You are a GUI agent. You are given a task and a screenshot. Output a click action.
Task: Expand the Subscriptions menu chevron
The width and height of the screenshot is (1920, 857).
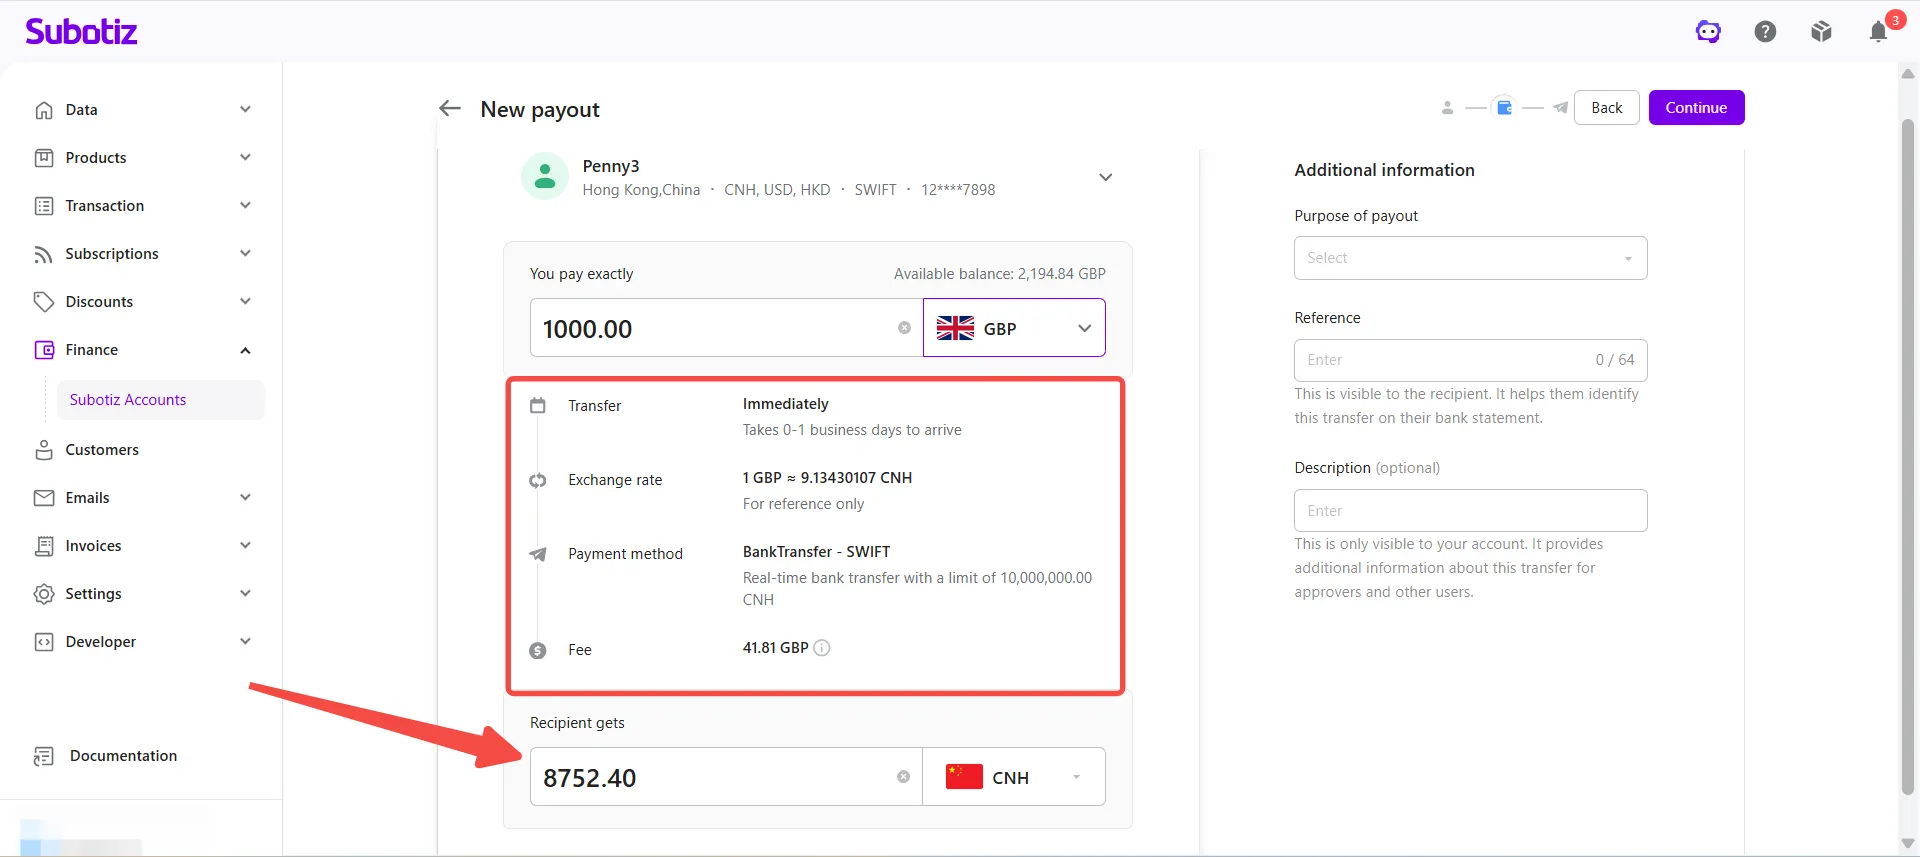coord(245,253)
